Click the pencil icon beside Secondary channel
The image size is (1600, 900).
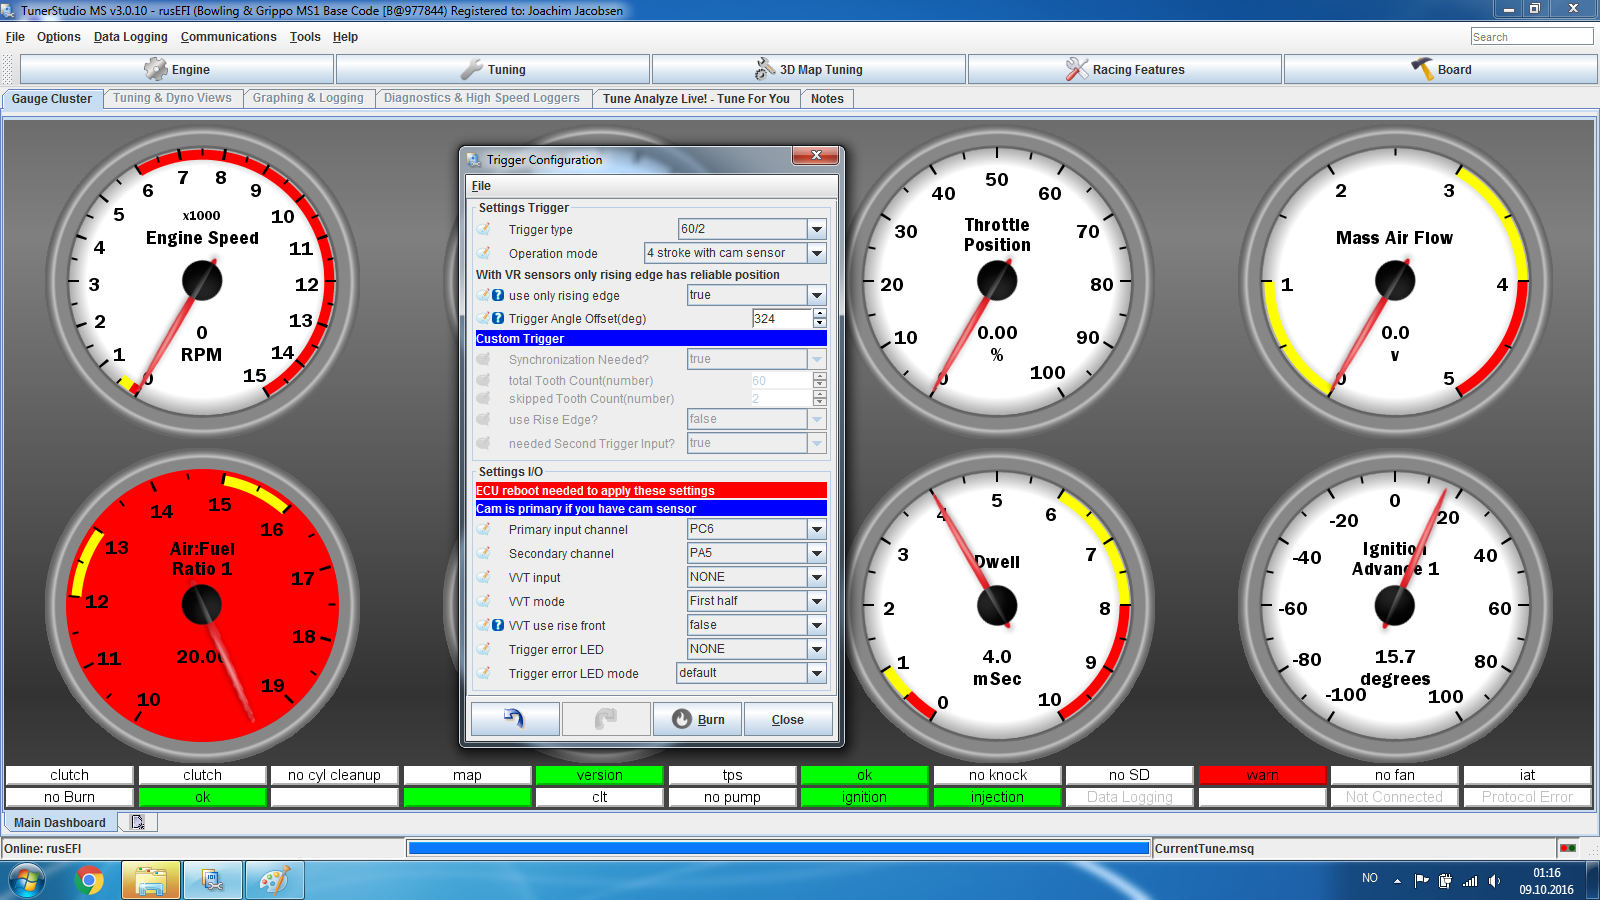click(484, 553)
